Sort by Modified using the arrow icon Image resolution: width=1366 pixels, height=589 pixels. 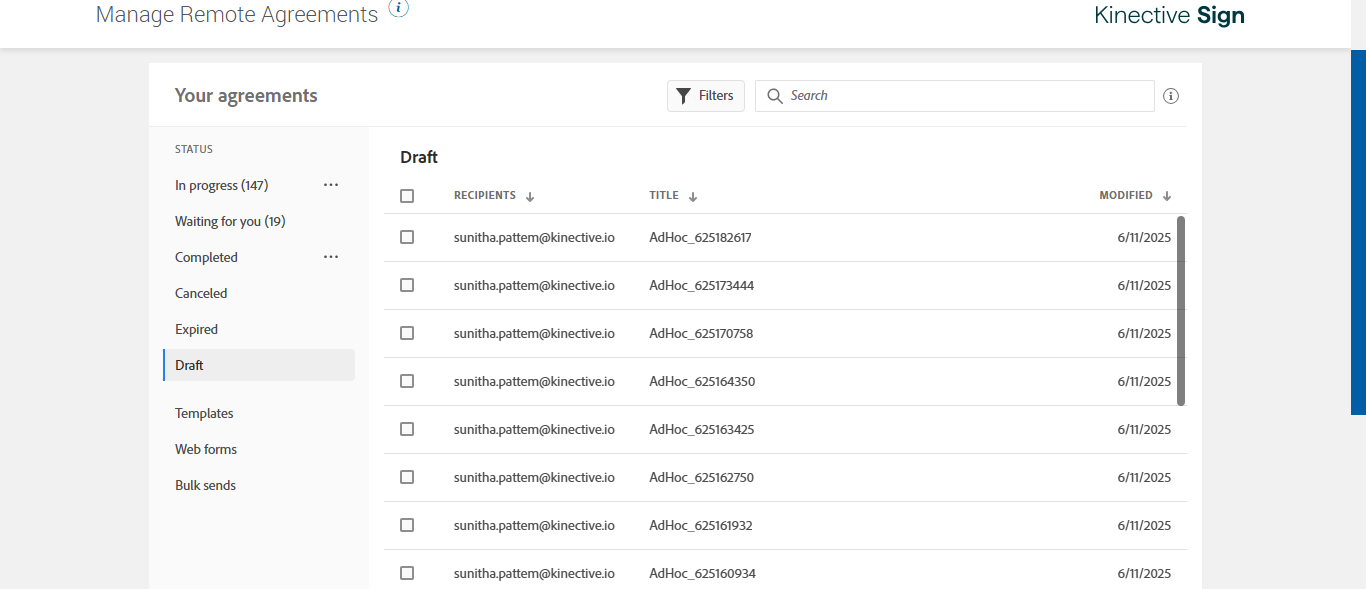[x=1167, y=197]
